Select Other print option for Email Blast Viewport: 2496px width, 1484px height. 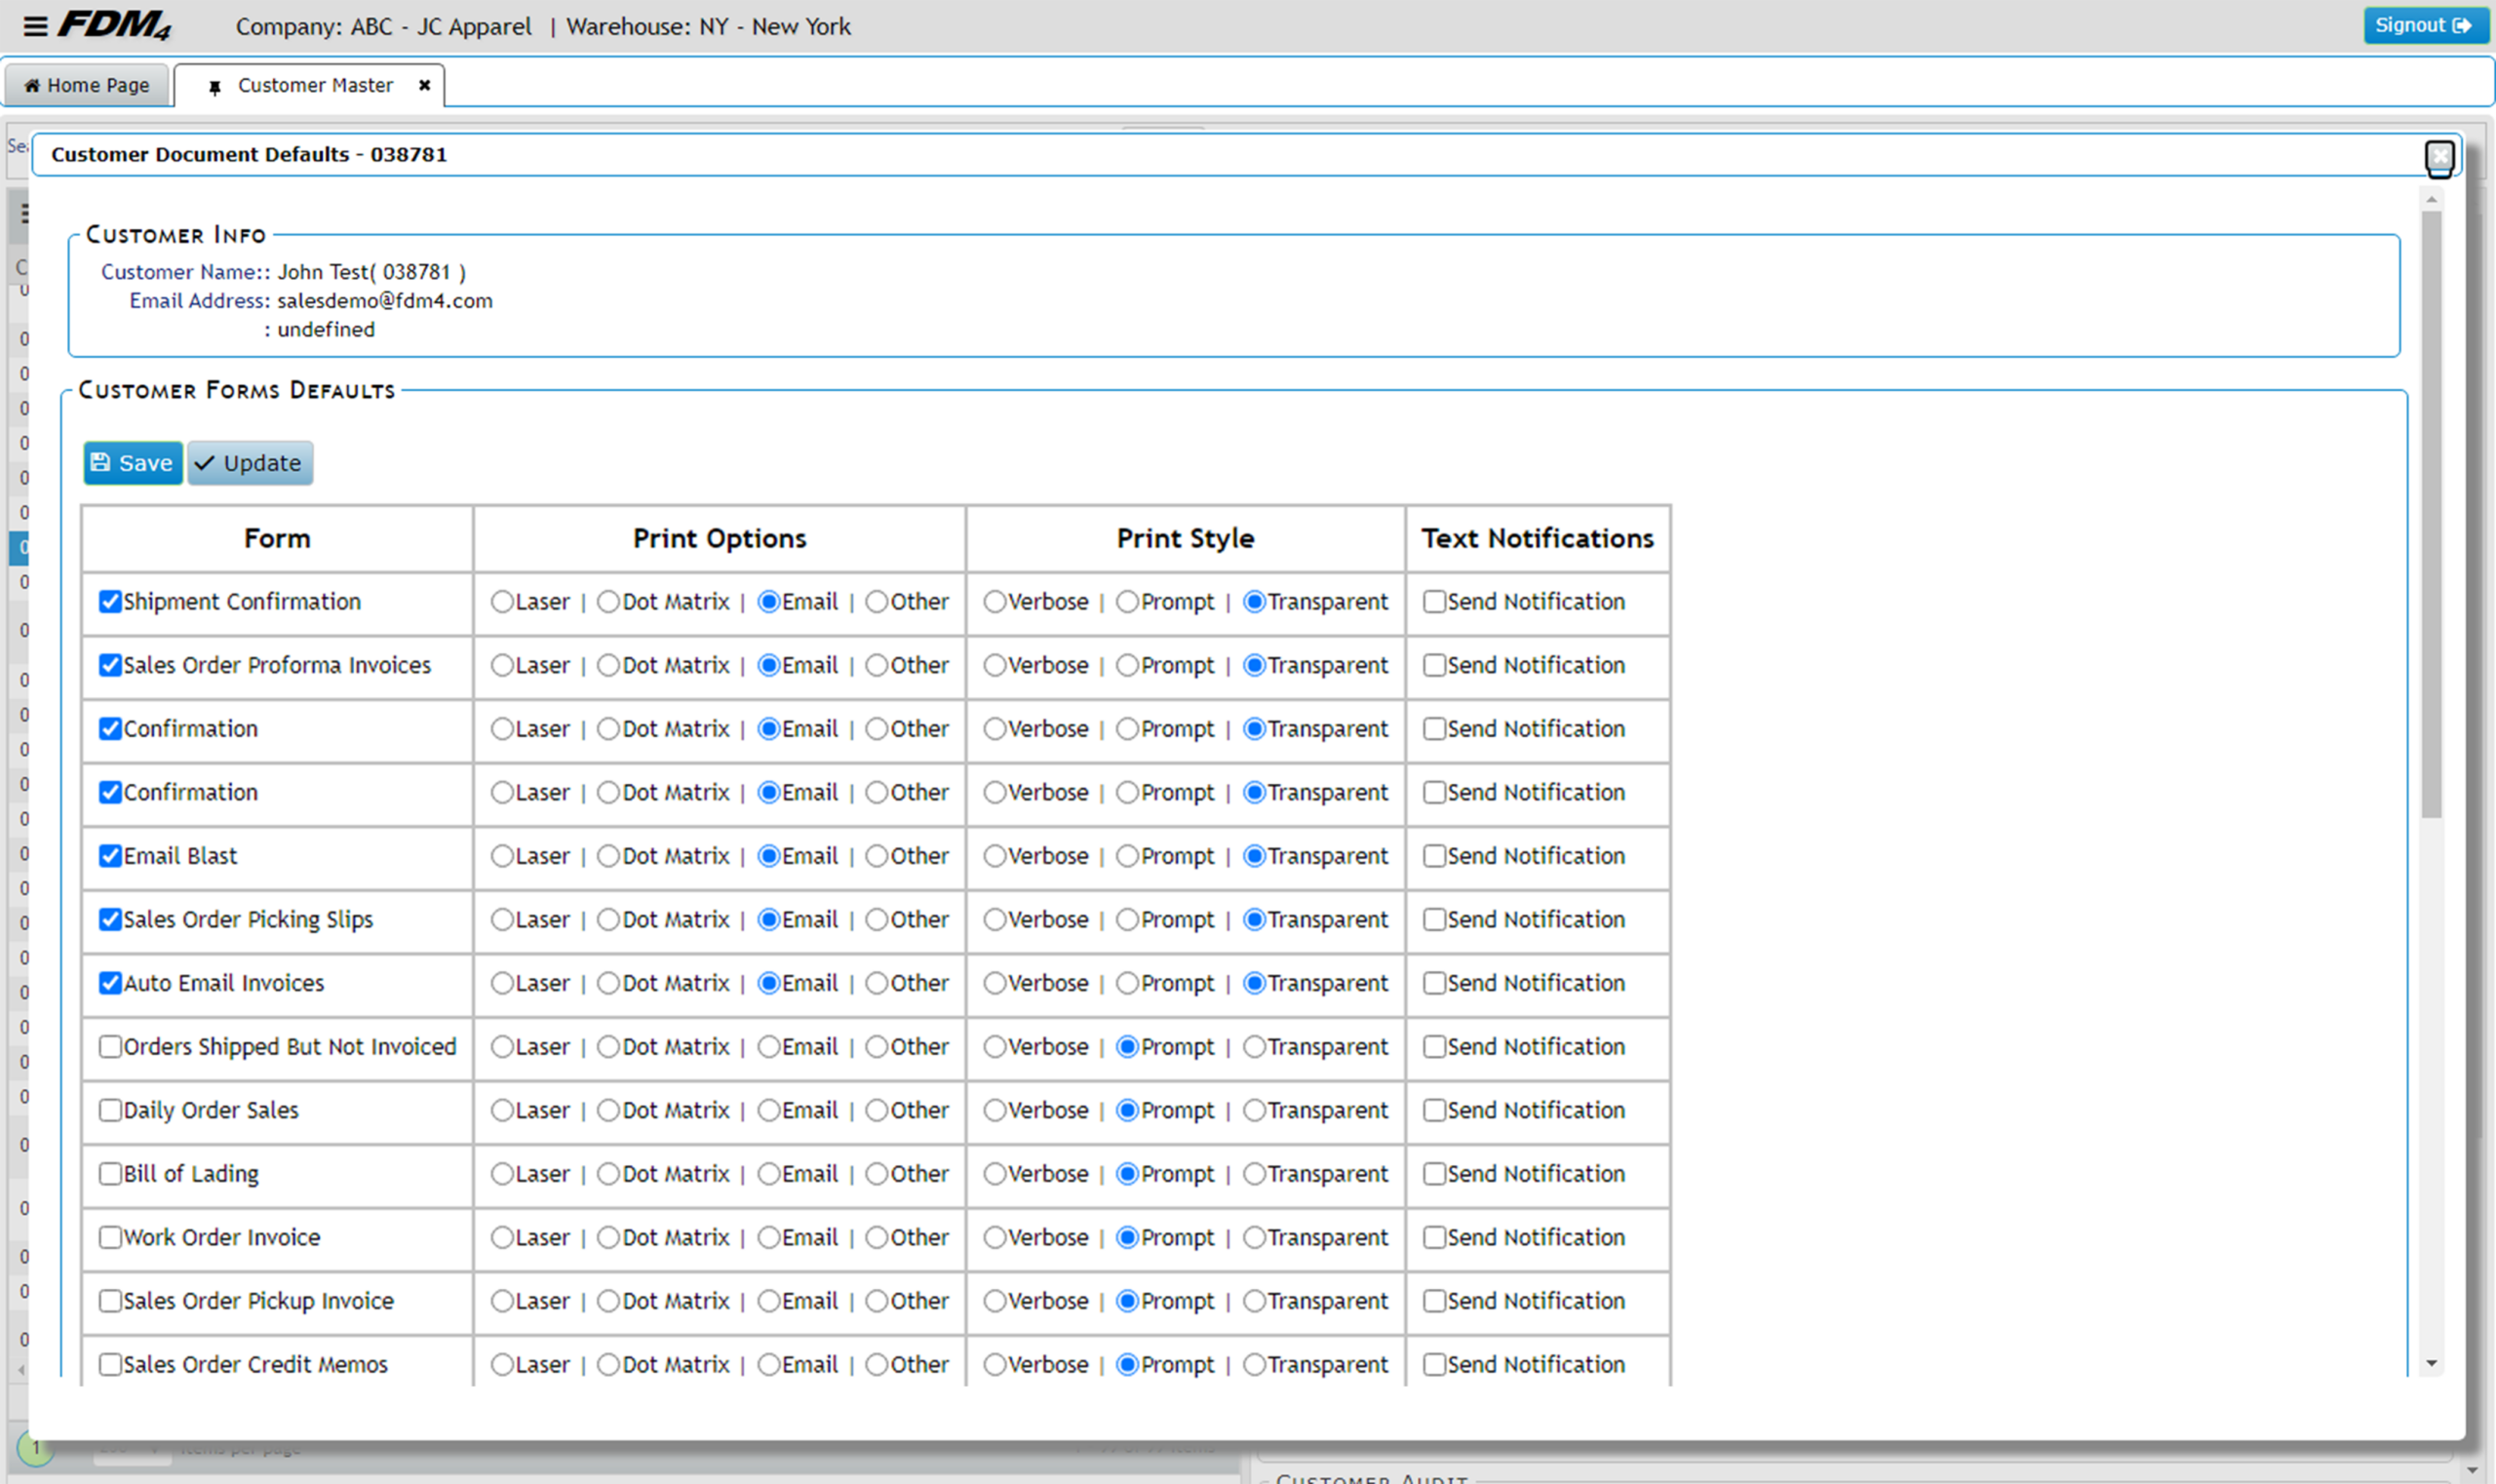click(x=876, y=856)
